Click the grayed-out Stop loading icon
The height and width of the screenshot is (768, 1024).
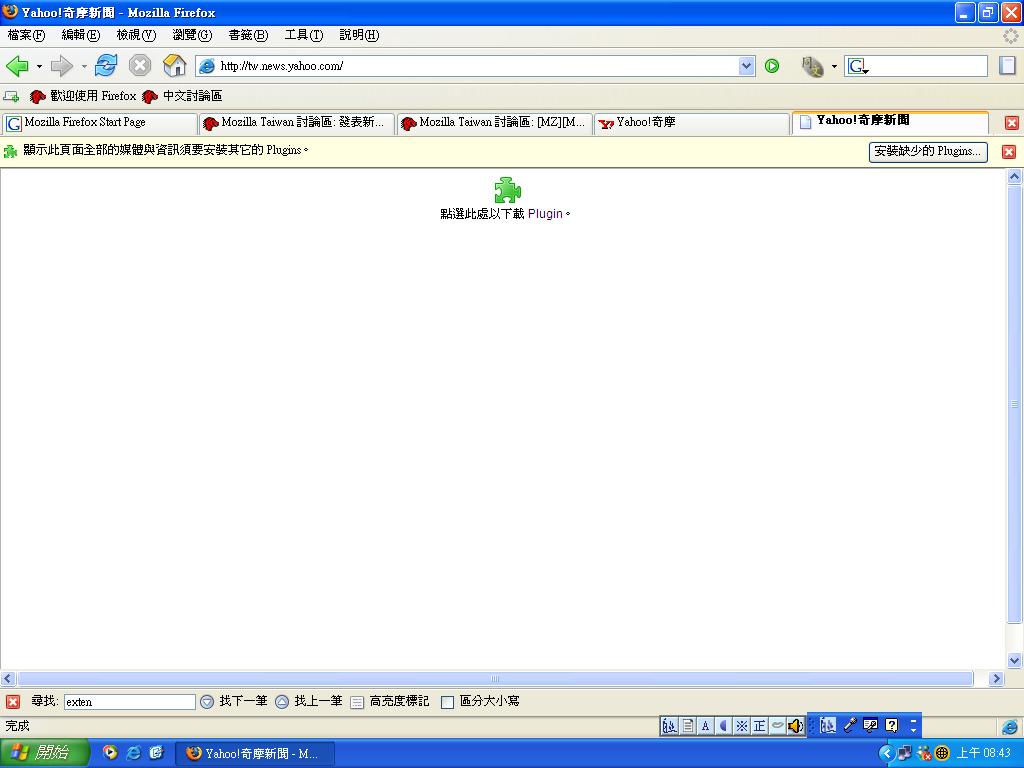140,66
